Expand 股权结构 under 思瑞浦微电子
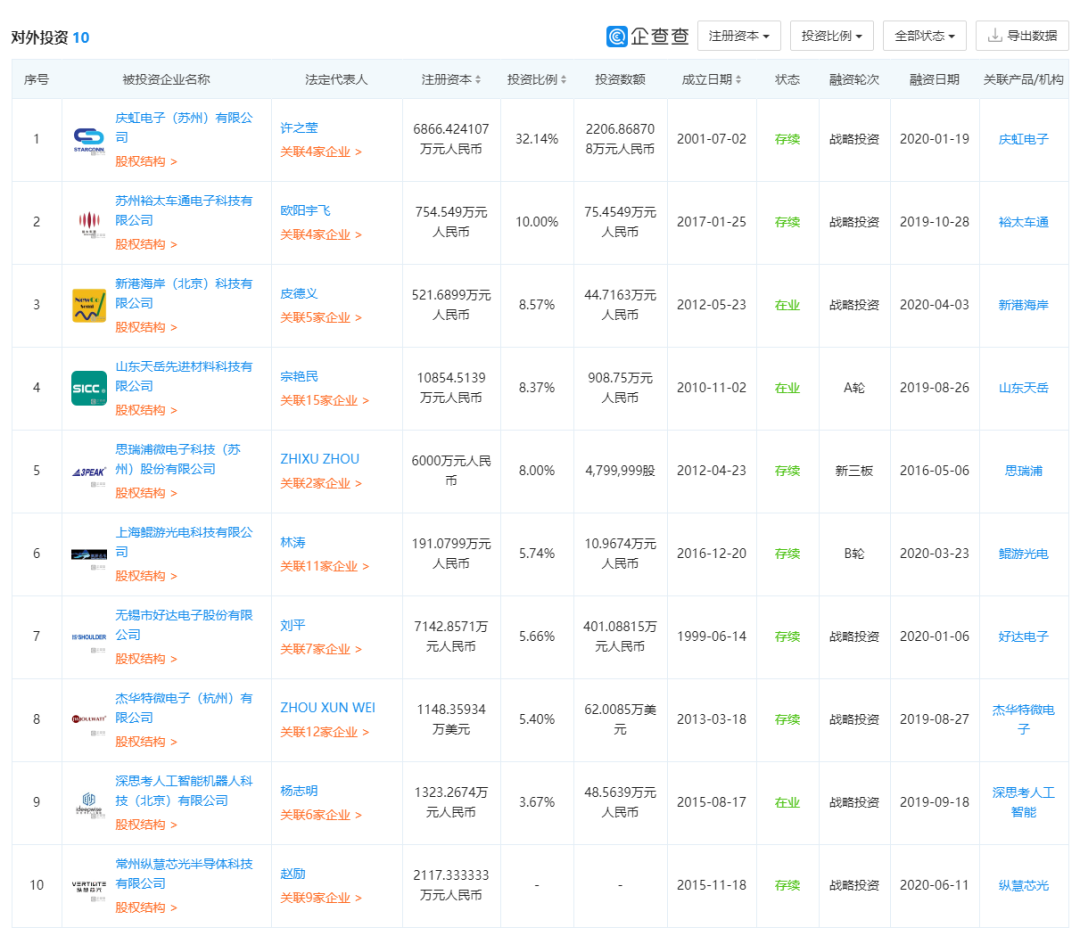Viewport: 1080px width, 936px height. tap(146, 493)
